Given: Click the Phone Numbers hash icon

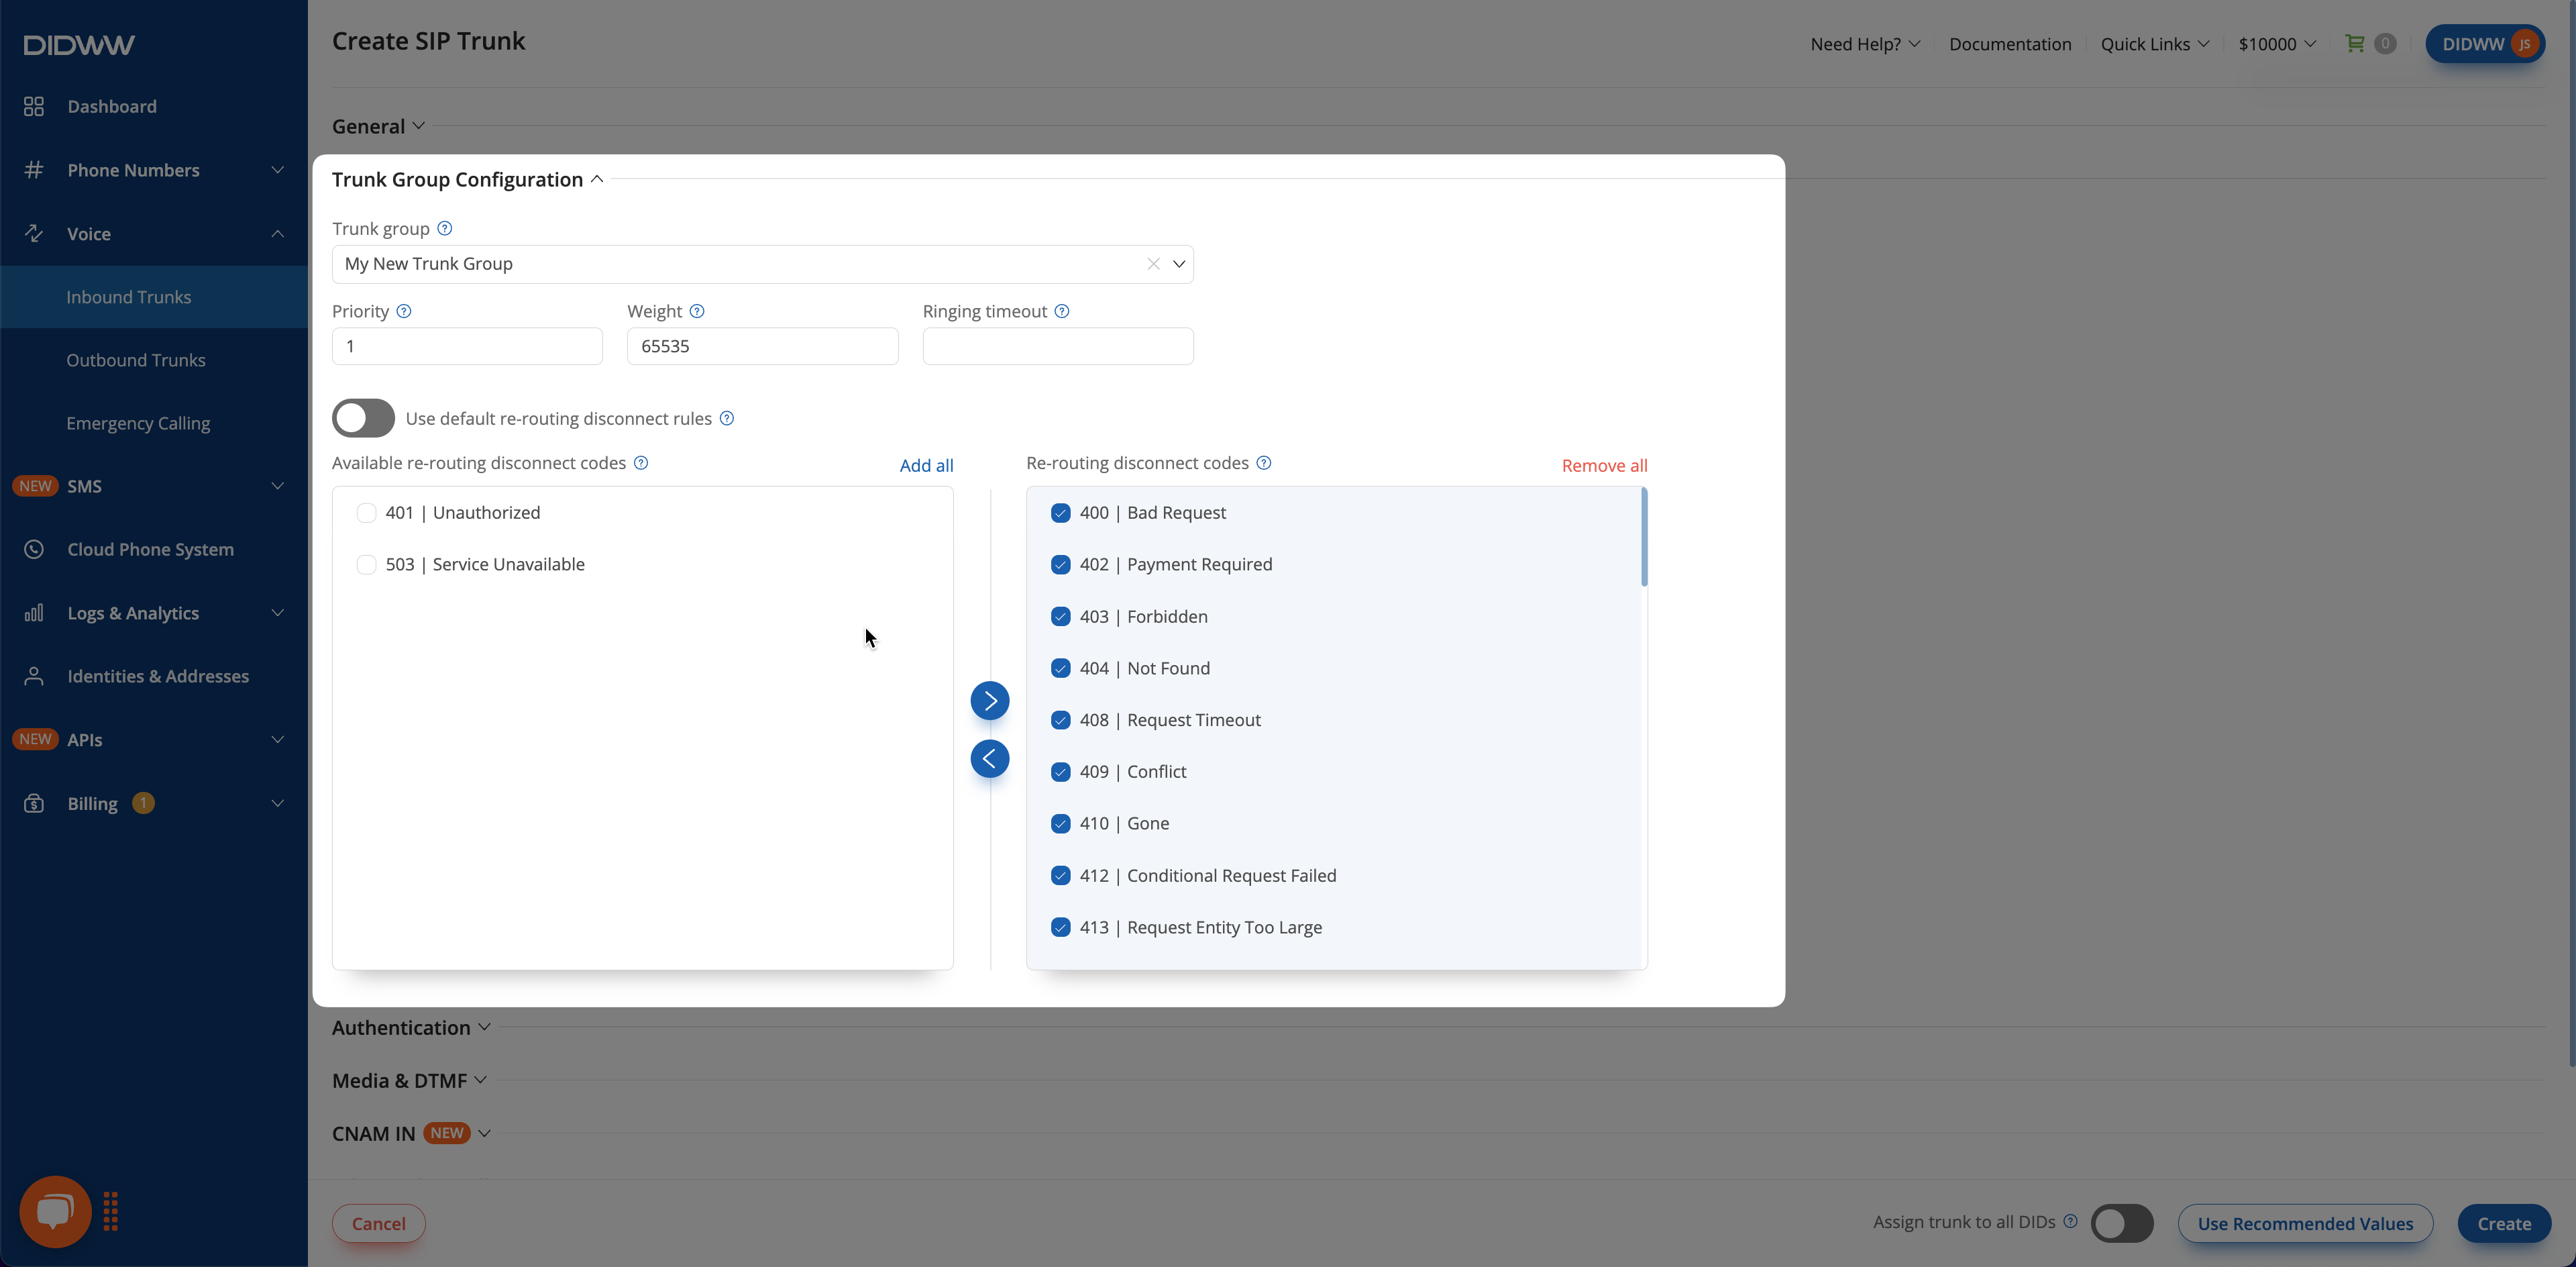Looking at the screenshot, I should 34,170.
